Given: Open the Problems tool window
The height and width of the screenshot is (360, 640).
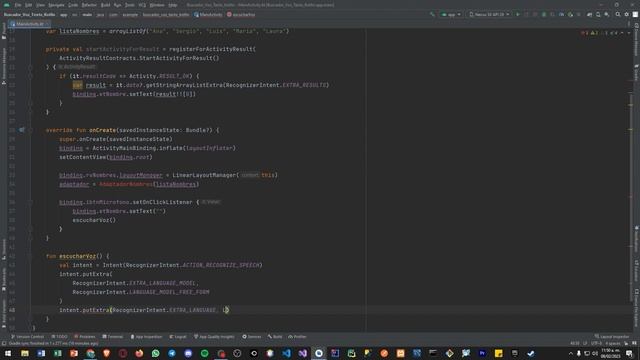Looking at the screenshot, I should [x=84, y=337].
